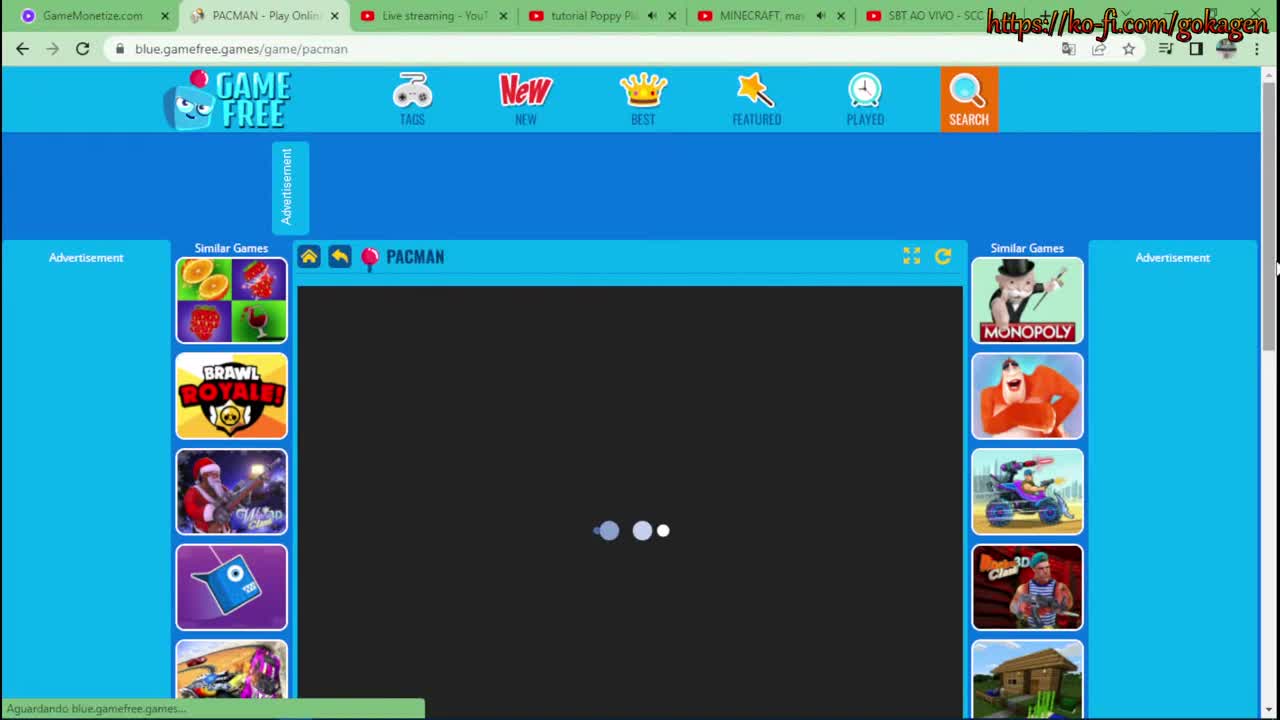1280x720 pixels.
Task: Open the Played games clock icon
Action: pos(865,99)
